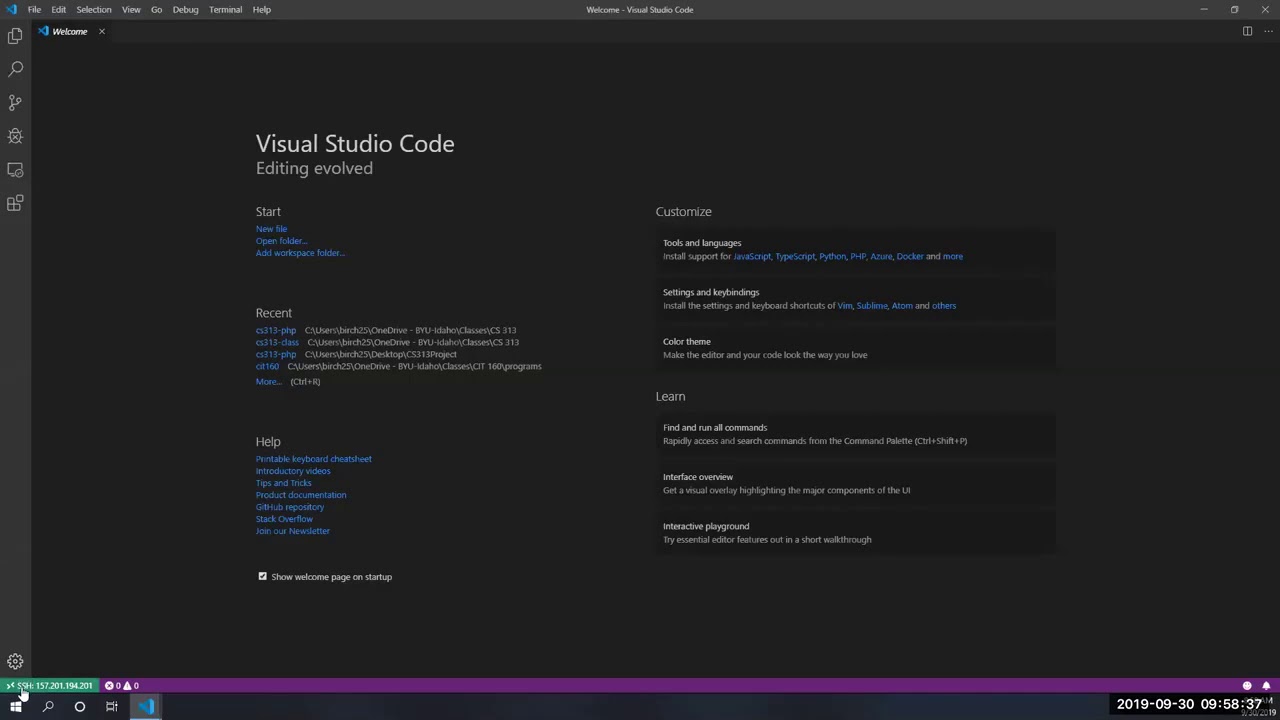
Task: Select the Welcome editor tab
Action: pos(72,31)
